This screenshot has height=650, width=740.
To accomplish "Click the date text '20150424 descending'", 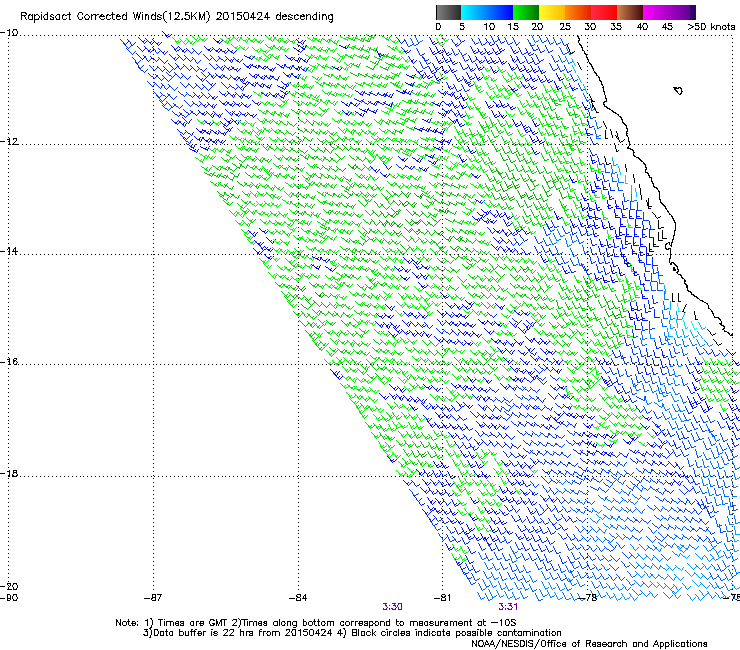I will [x=275, y=16].
